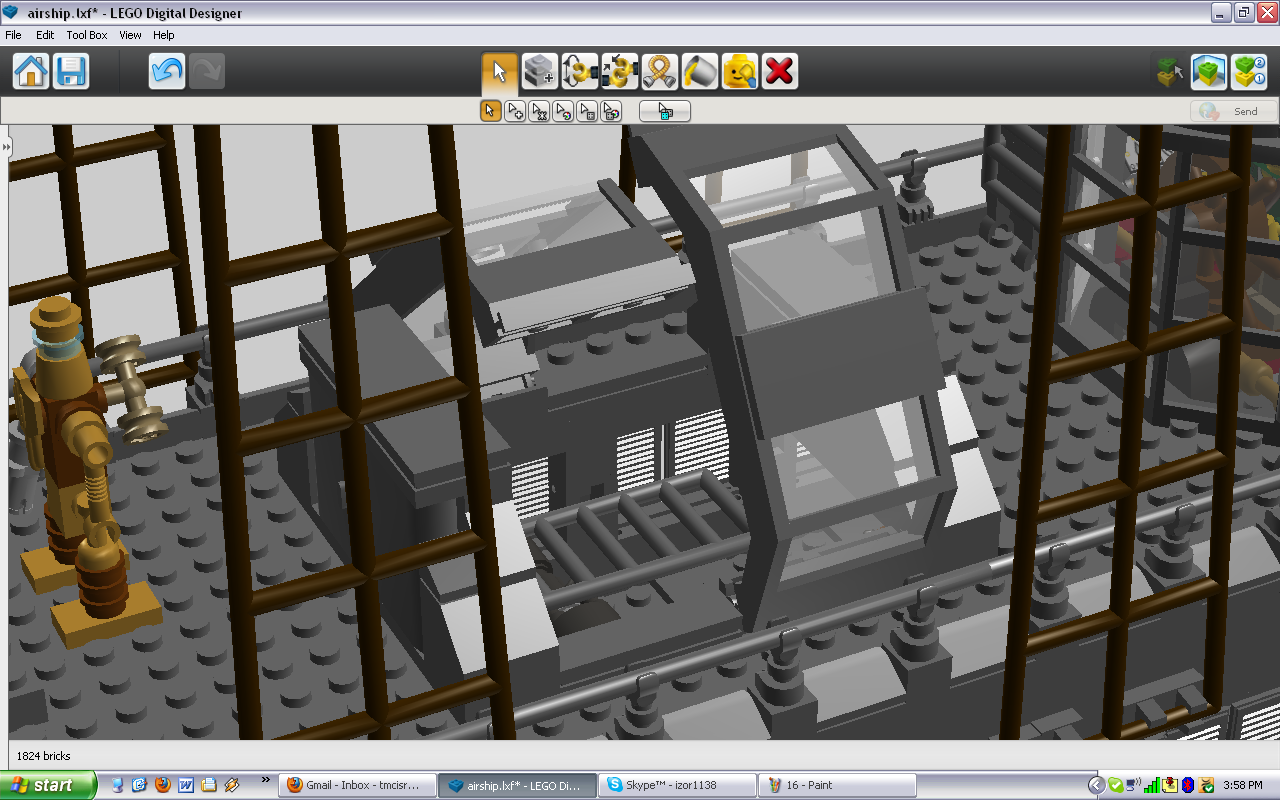The height and width of the screenshot is (800, 1281).
Task: Undo the last action
Action: (167, 72)
